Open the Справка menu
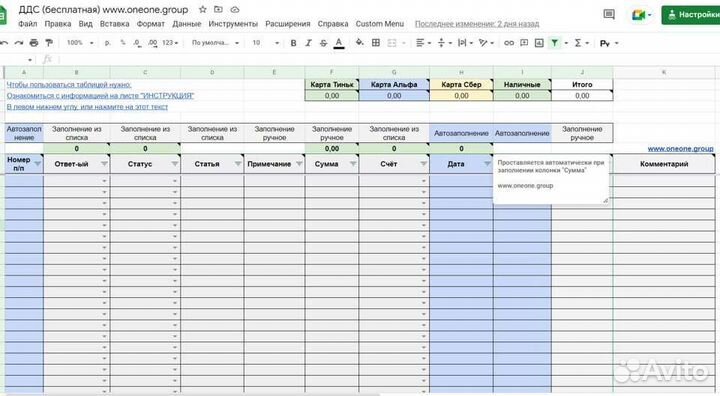Image resolution: width=720 pixels, height=396 pixels. pos(333,24)
